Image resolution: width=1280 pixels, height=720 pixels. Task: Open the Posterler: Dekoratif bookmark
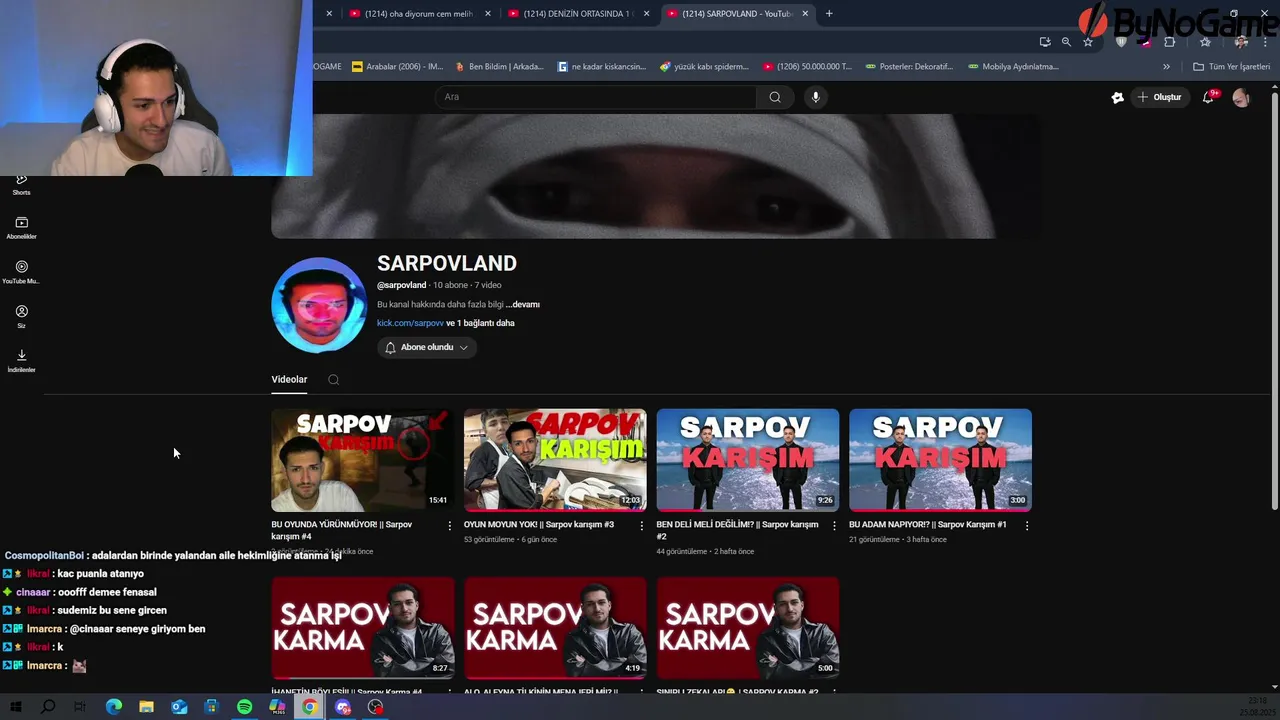(909, 67)
